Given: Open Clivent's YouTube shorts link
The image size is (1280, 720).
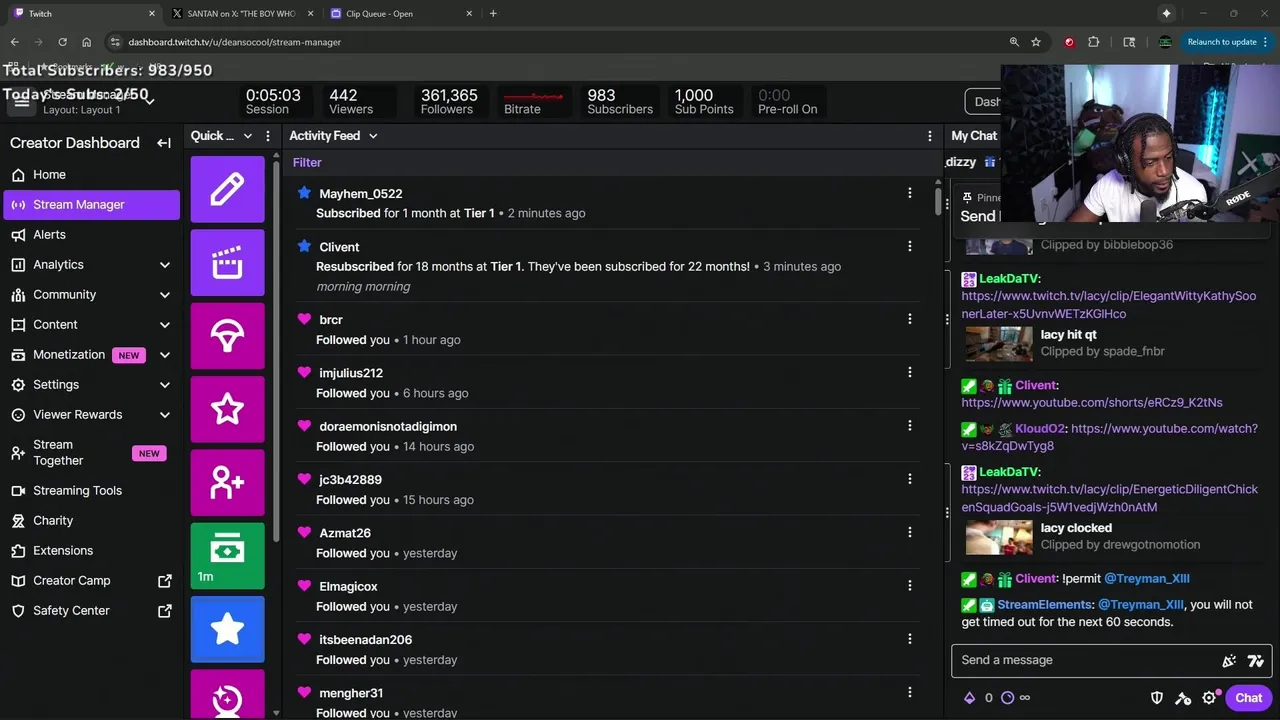Looking at the screenshot, I should [1092, 402].
